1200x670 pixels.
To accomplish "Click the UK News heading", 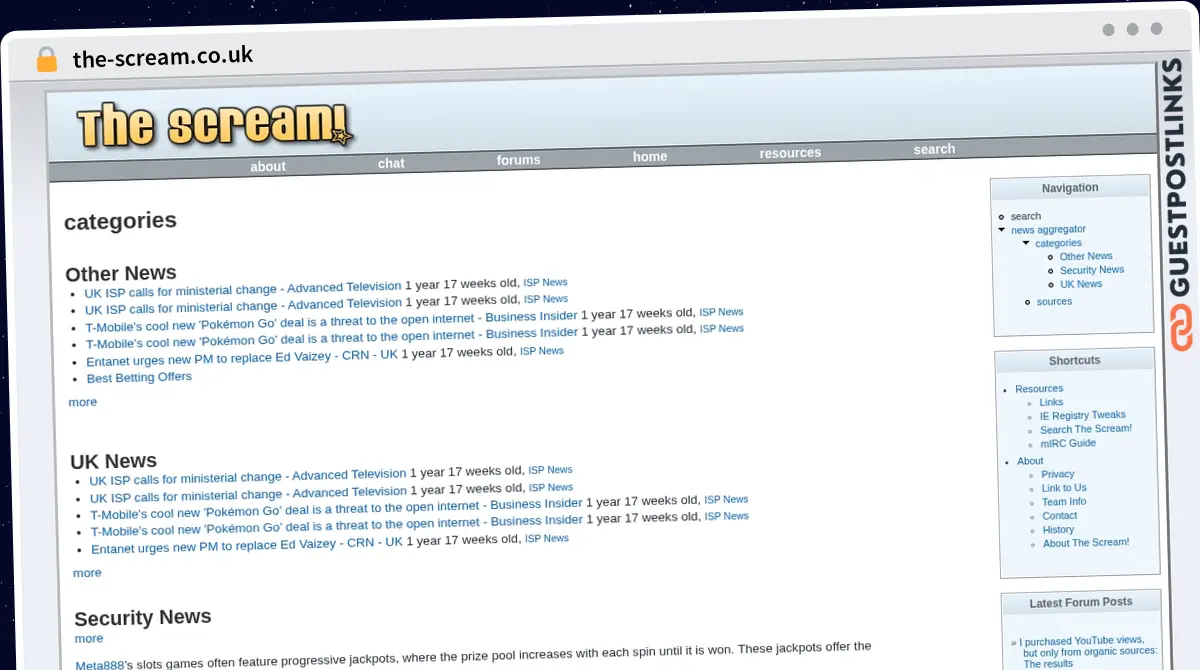I will [114, 461].
